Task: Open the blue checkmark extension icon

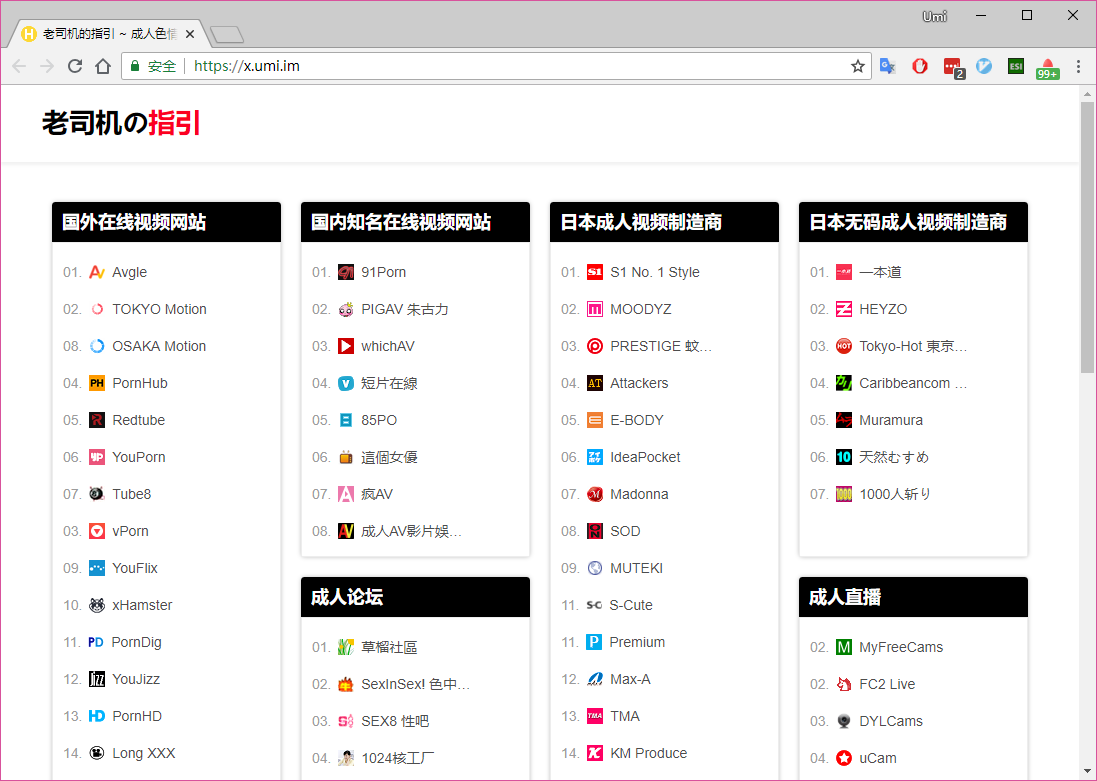Action: [984, 66]
